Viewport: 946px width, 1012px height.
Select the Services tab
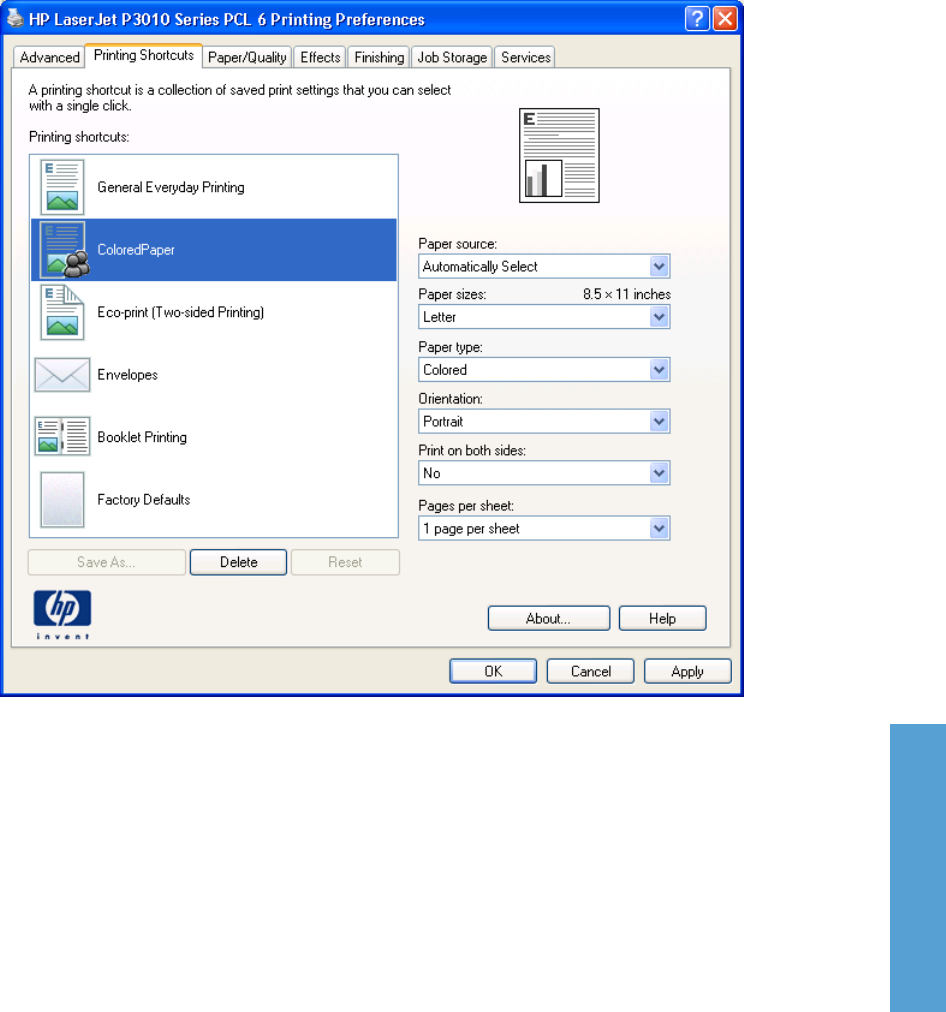(526, 57)
